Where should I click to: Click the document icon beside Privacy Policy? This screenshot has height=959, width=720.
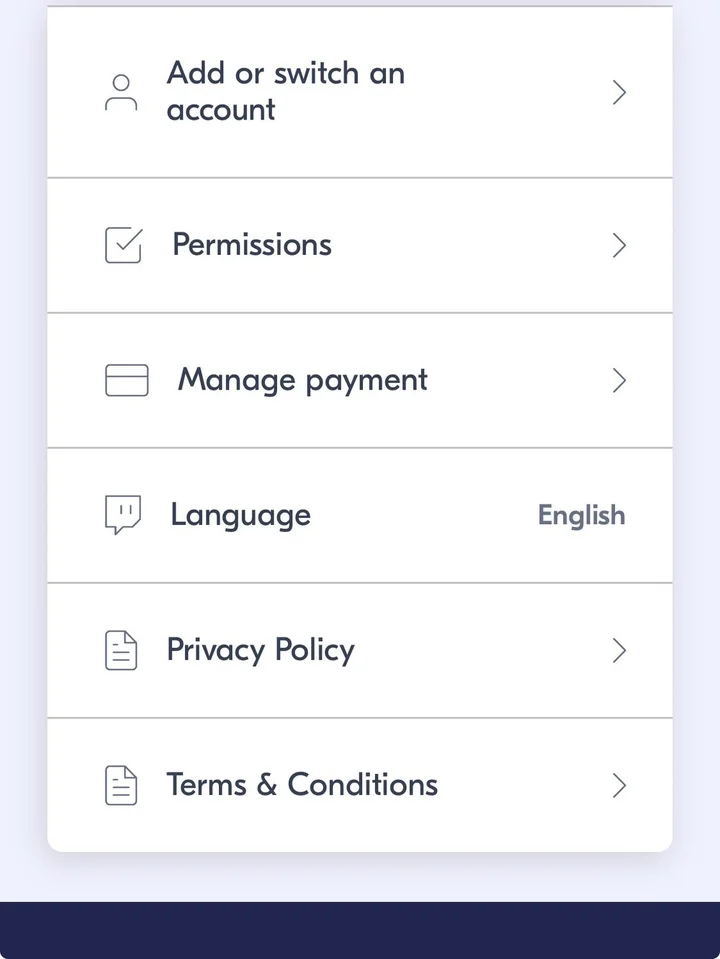(121, 650)
